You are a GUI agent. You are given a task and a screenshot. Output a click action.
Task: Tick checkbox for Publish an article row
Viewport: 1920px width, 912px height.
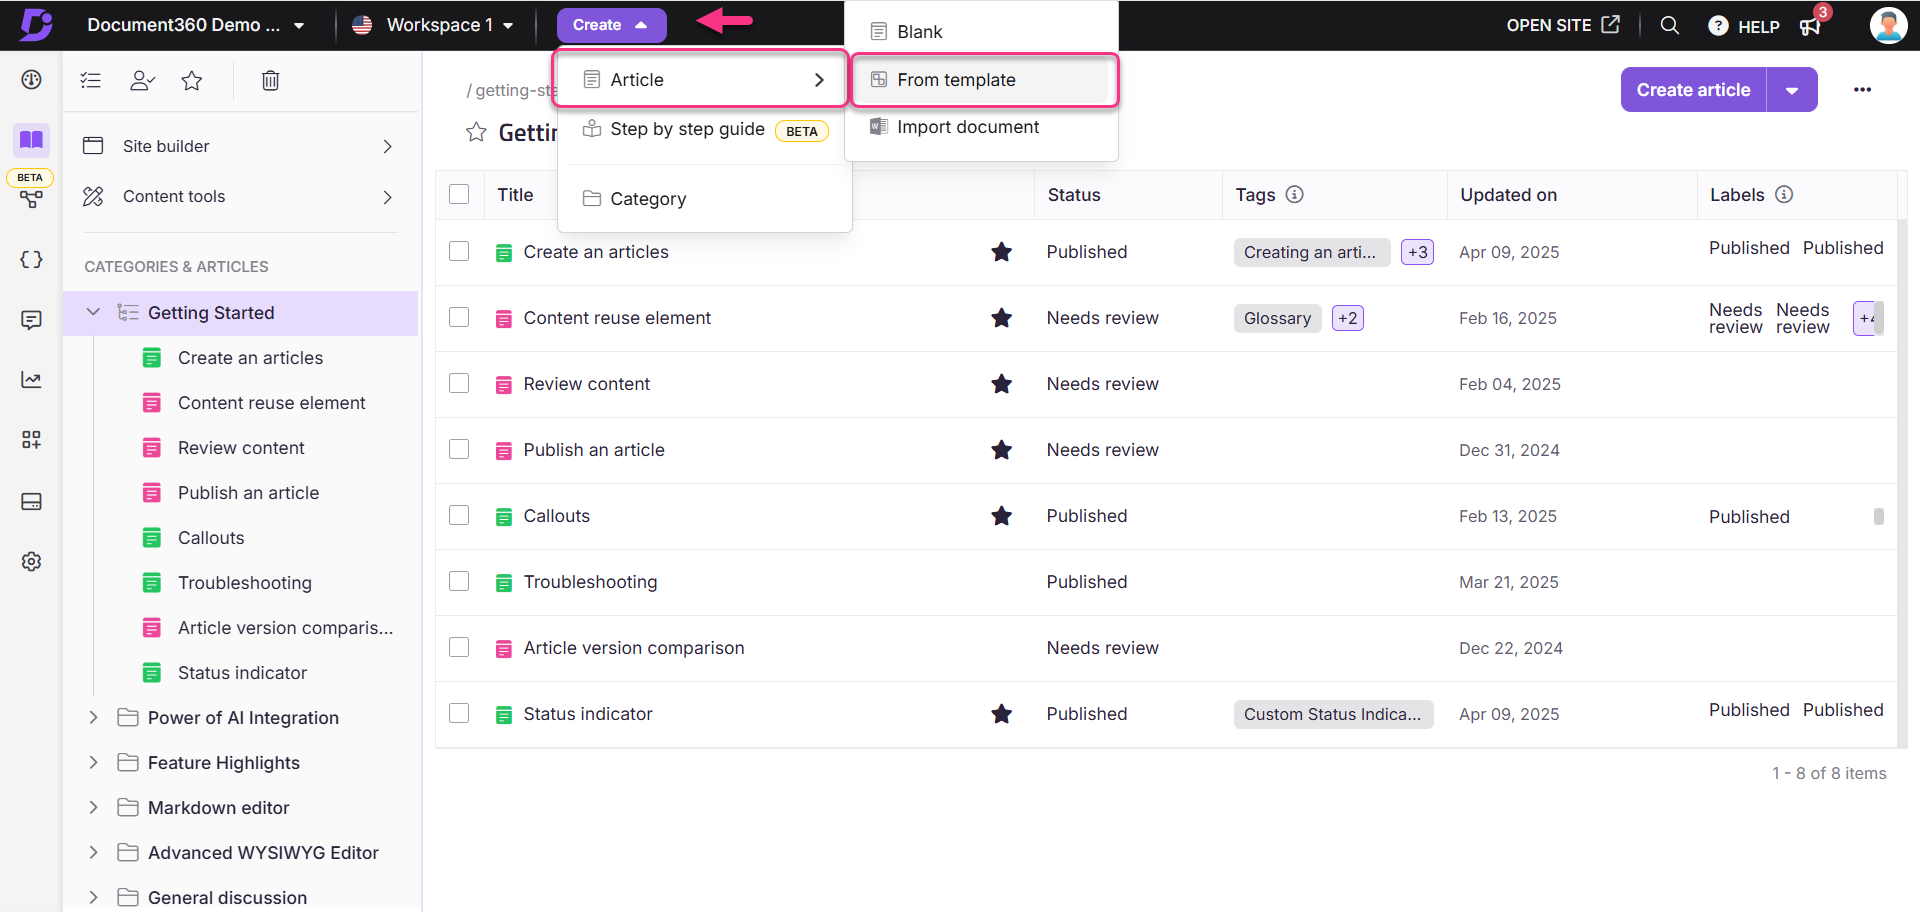pyautogui.click(x=459, y=449)
